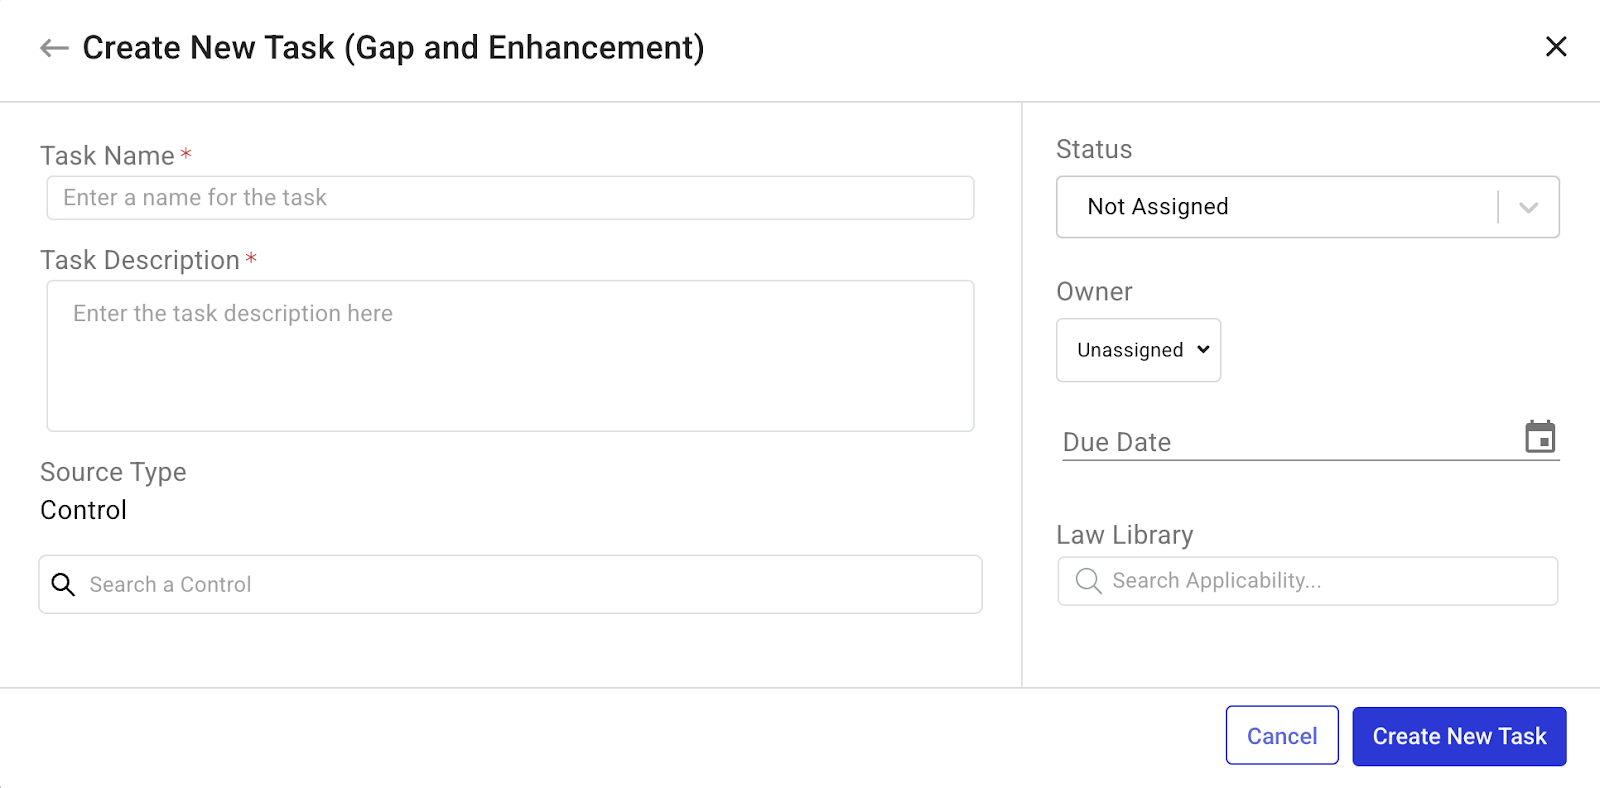This screenshot has height=788, width=1600.
Task: Click into the Task Description text area
Action: coord(510,356)
